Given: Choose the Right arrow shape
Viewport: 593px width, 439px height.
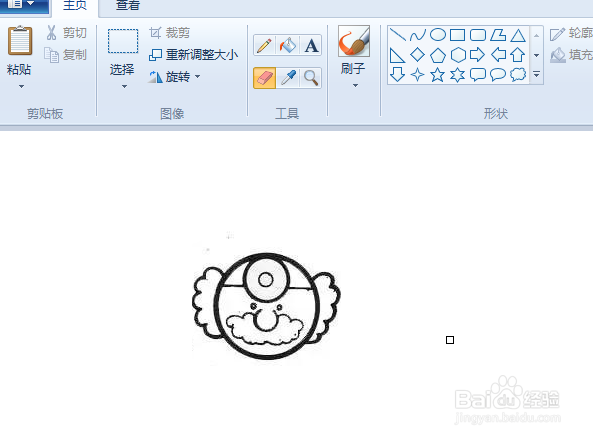Looking at the screenshot, I should click(x=478, y=55).
